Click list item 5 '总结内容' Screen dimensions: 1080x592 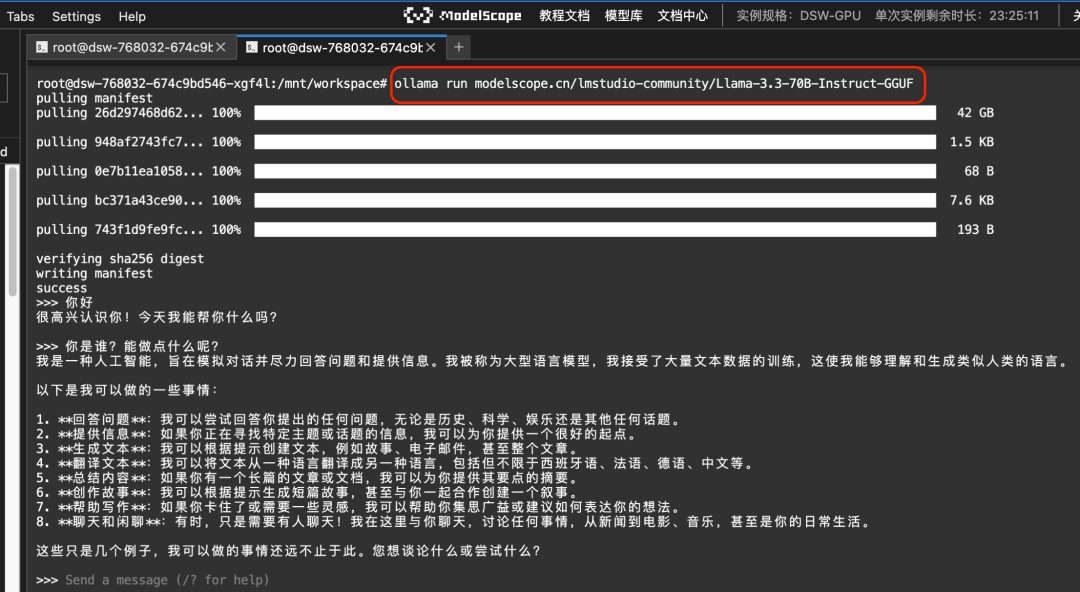[x=308, y=478]
